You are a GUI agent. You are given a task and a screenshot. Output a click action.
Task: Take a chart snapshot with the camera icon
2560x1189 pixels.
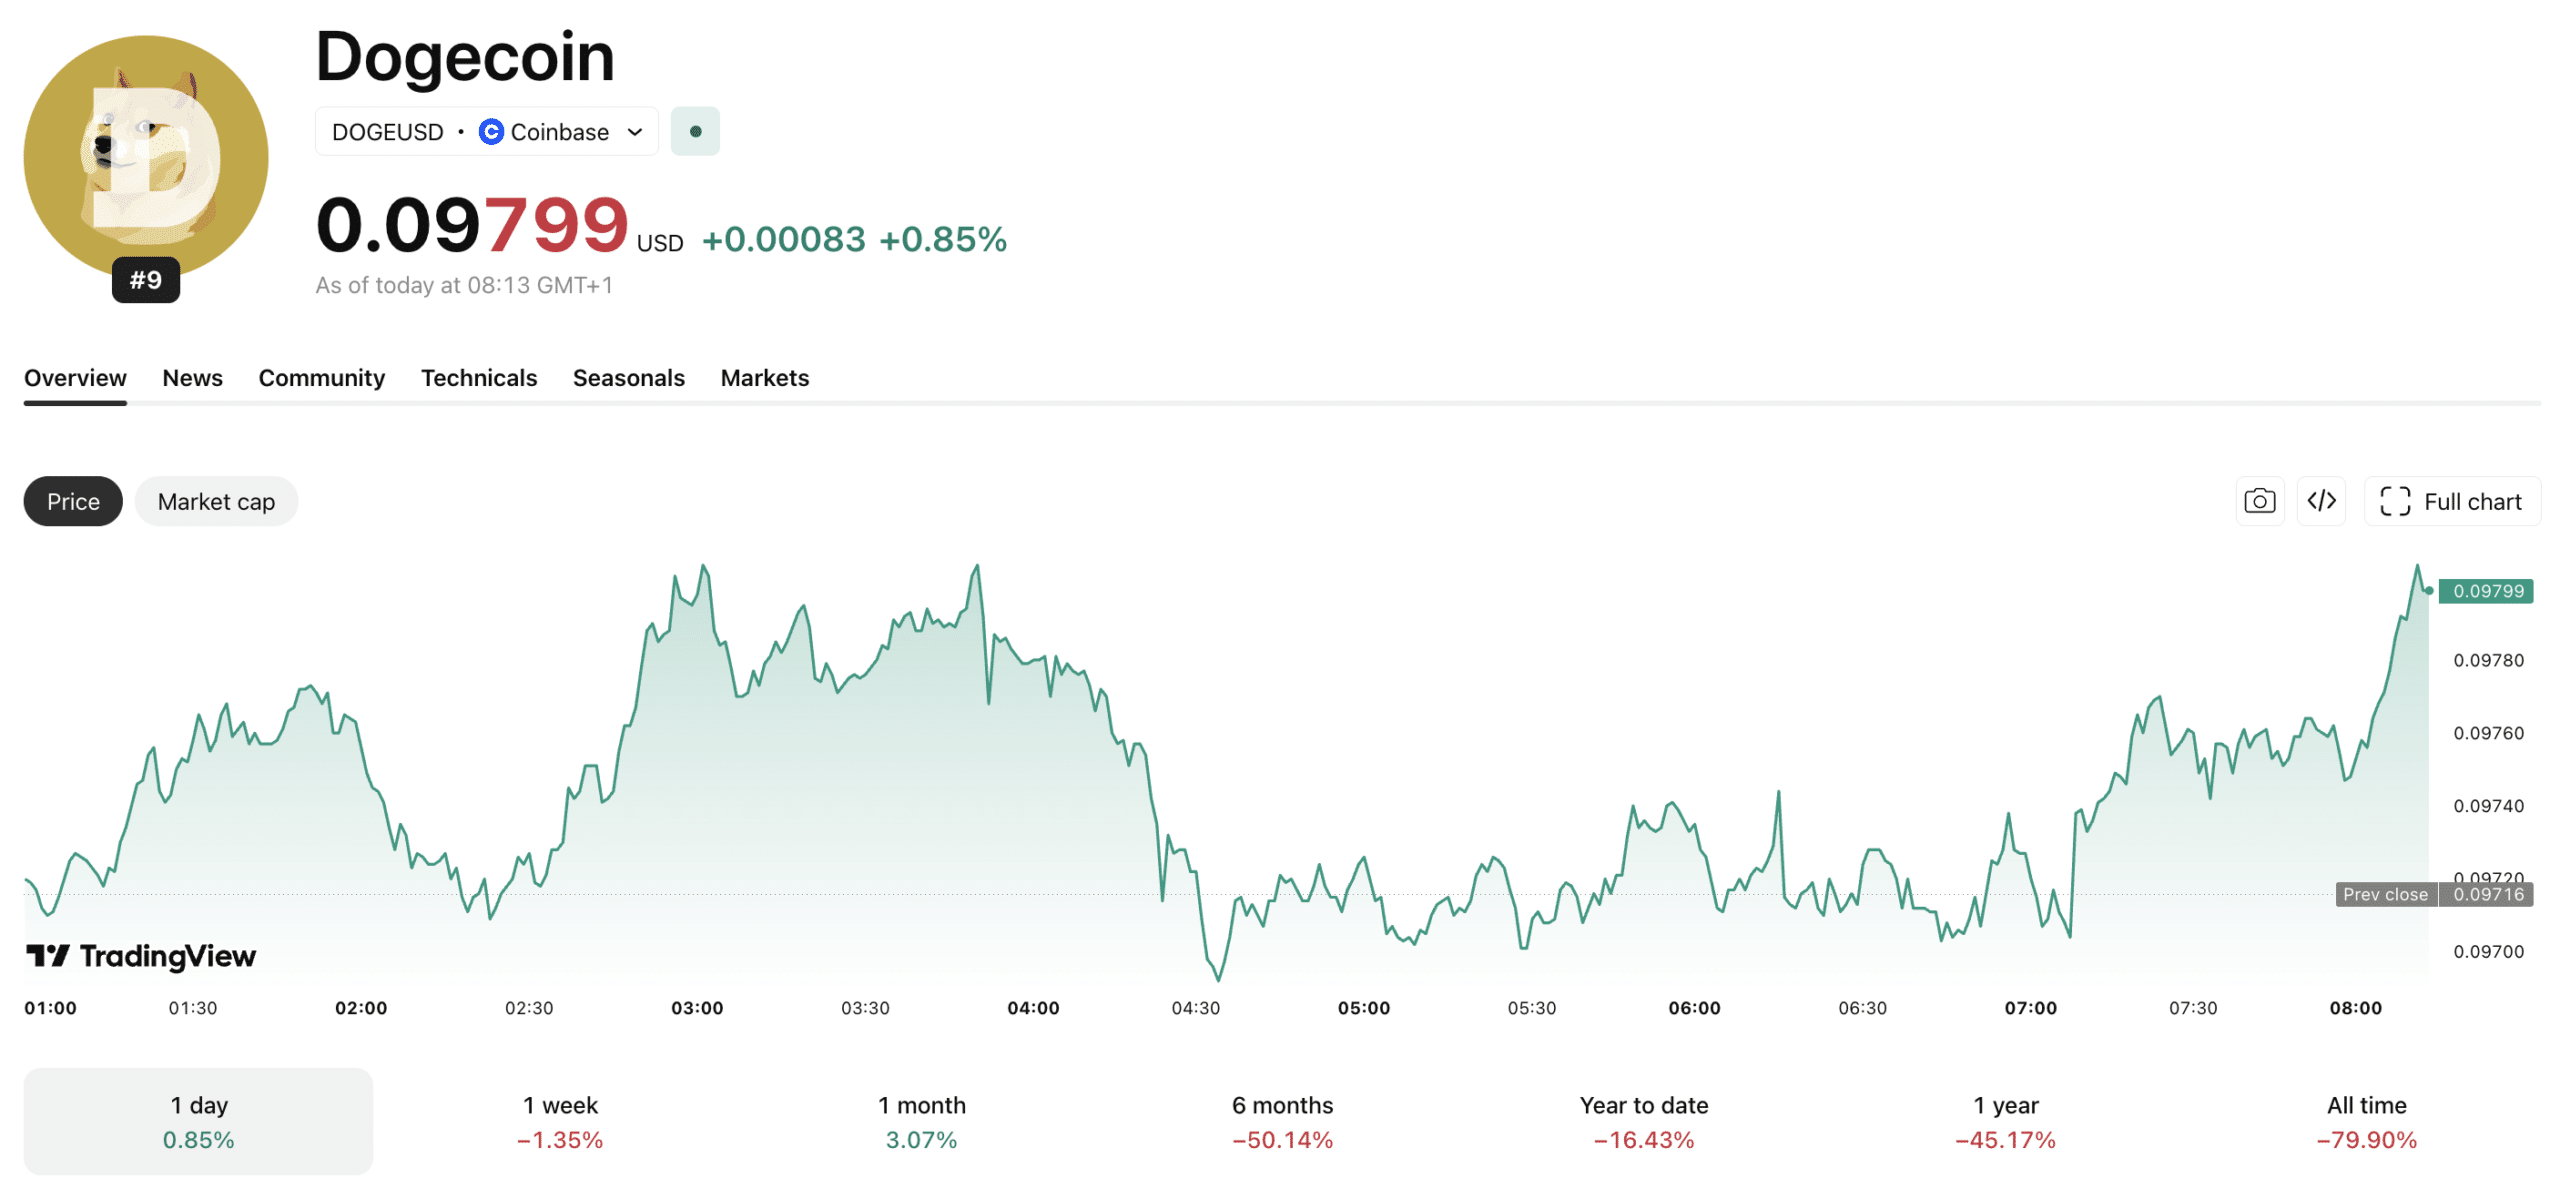click(2259, 501)
